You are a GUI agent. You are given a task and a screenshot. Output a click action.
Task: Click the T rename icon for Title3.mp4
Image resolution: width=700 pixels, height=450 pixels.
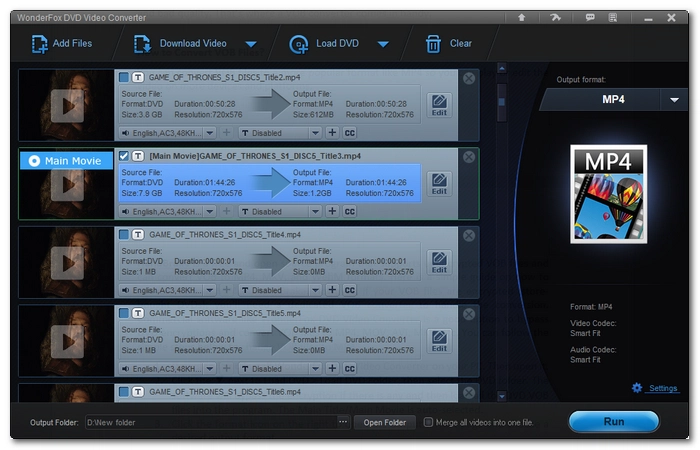(x=138, y=156)
